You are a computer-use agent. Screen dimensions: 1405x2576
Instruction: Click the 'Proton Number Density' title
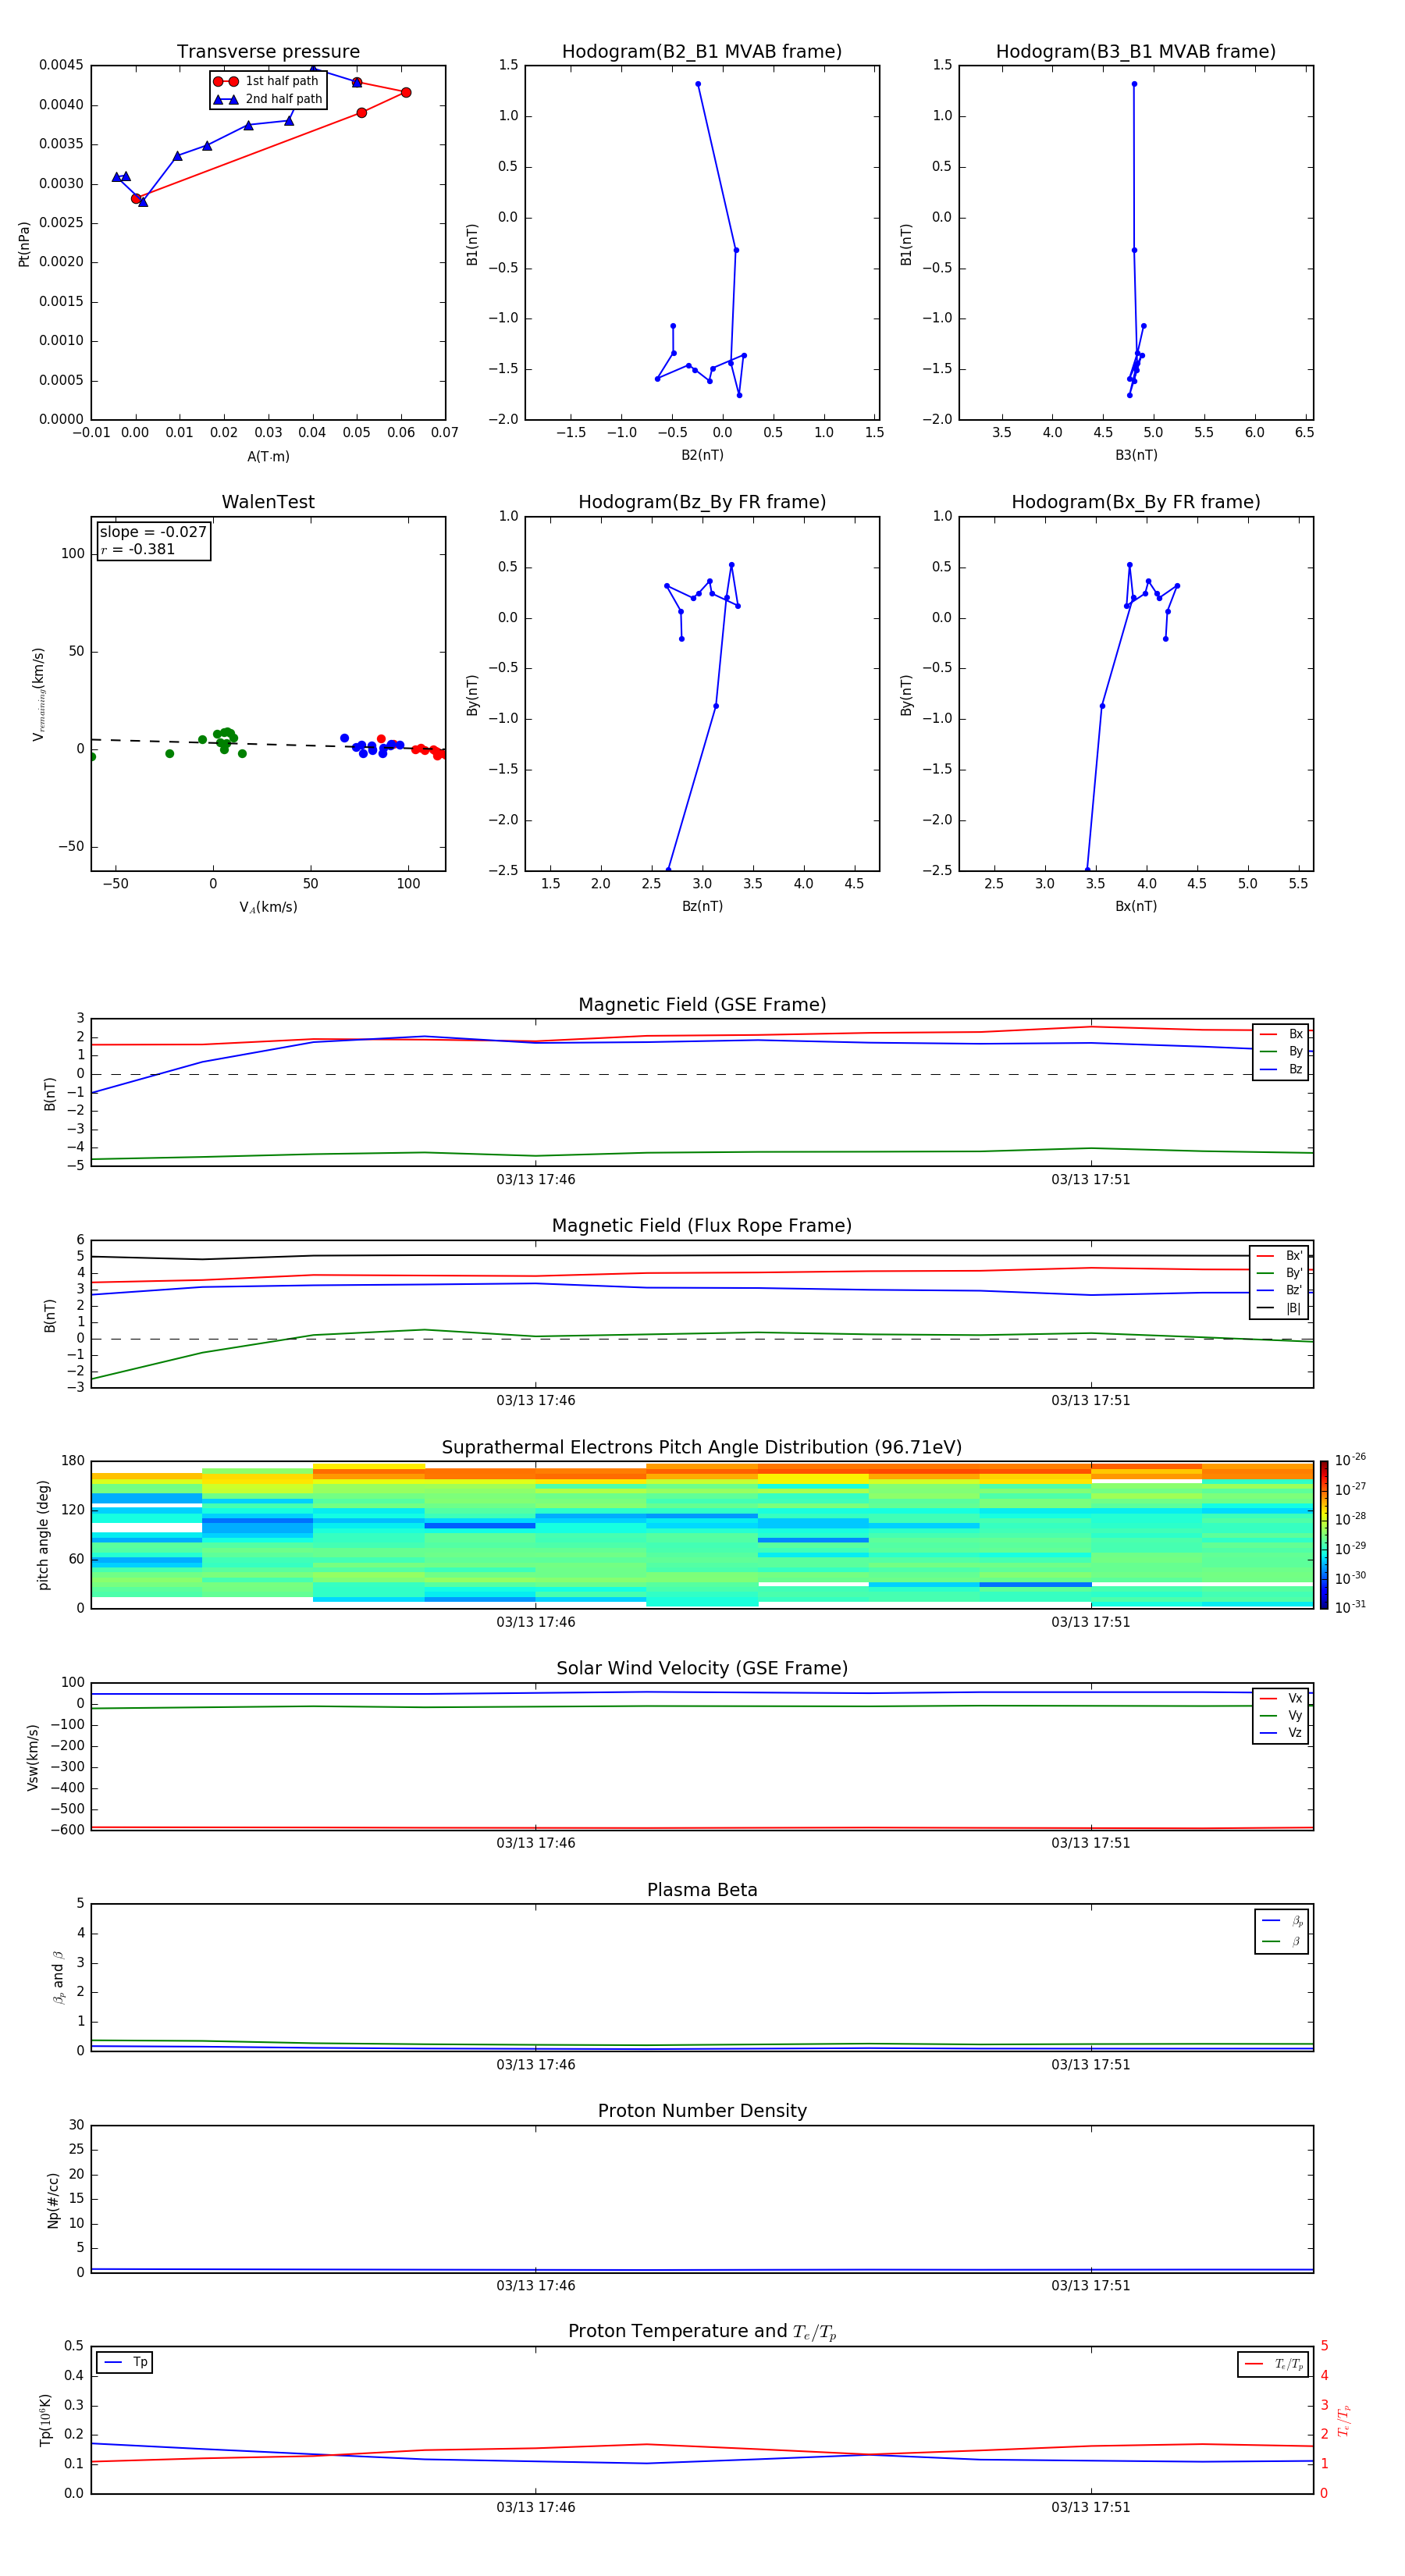(x=702, y=2111)
